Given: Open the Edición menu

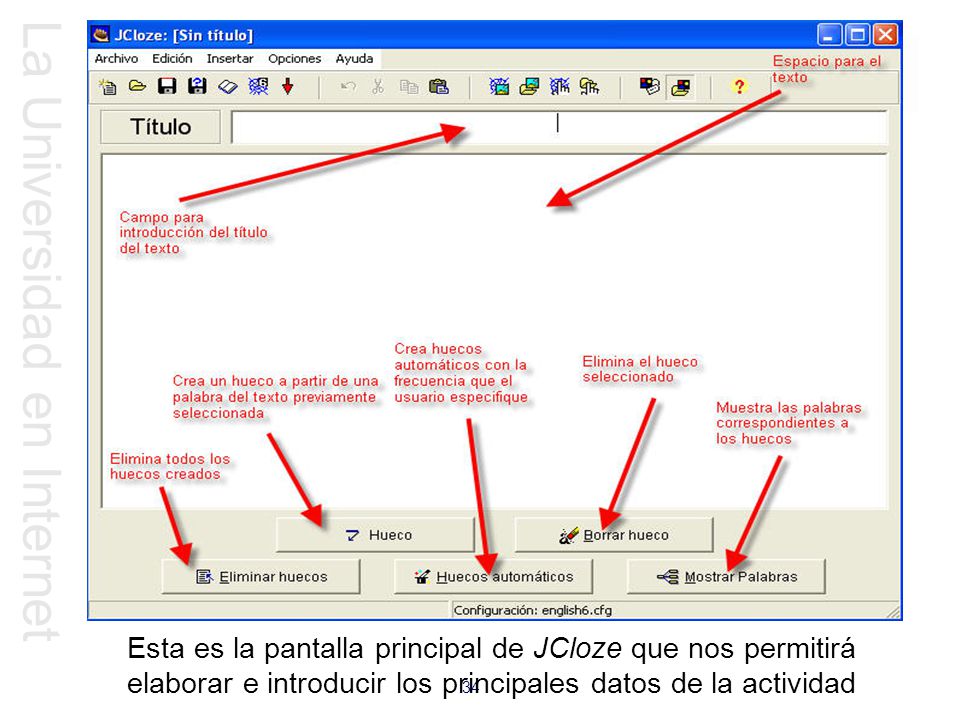Looking at the screenshot, I should [x=172, y=58].
